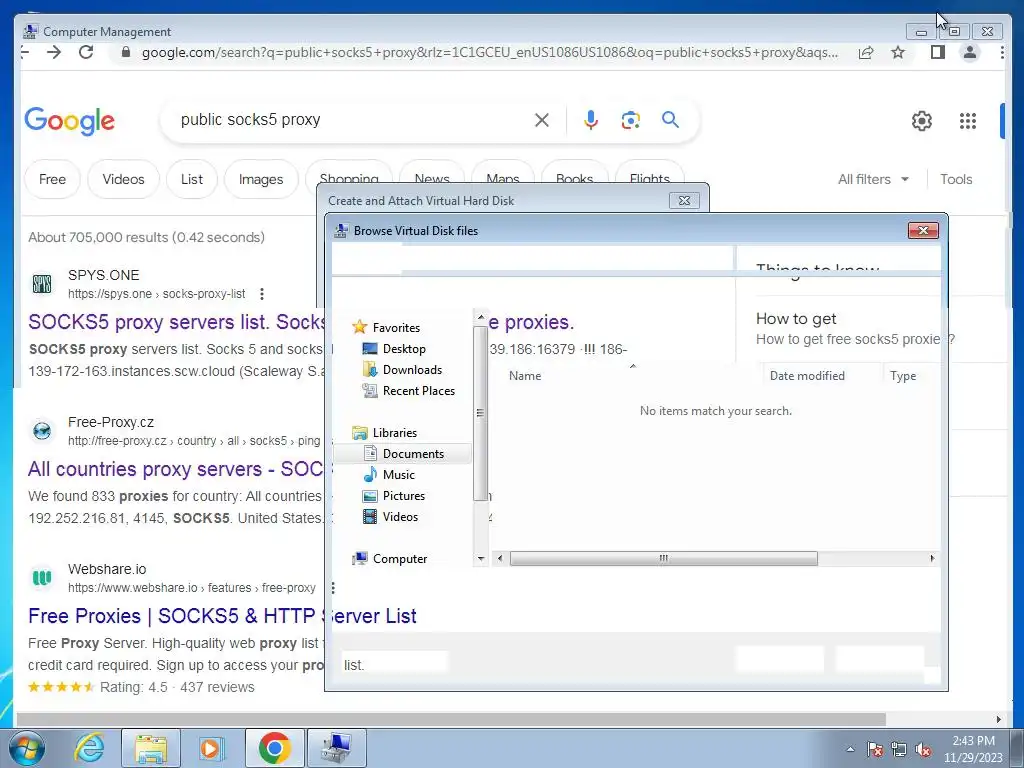
Task: Filter search results by Free
Action: [x=52, y=179]
